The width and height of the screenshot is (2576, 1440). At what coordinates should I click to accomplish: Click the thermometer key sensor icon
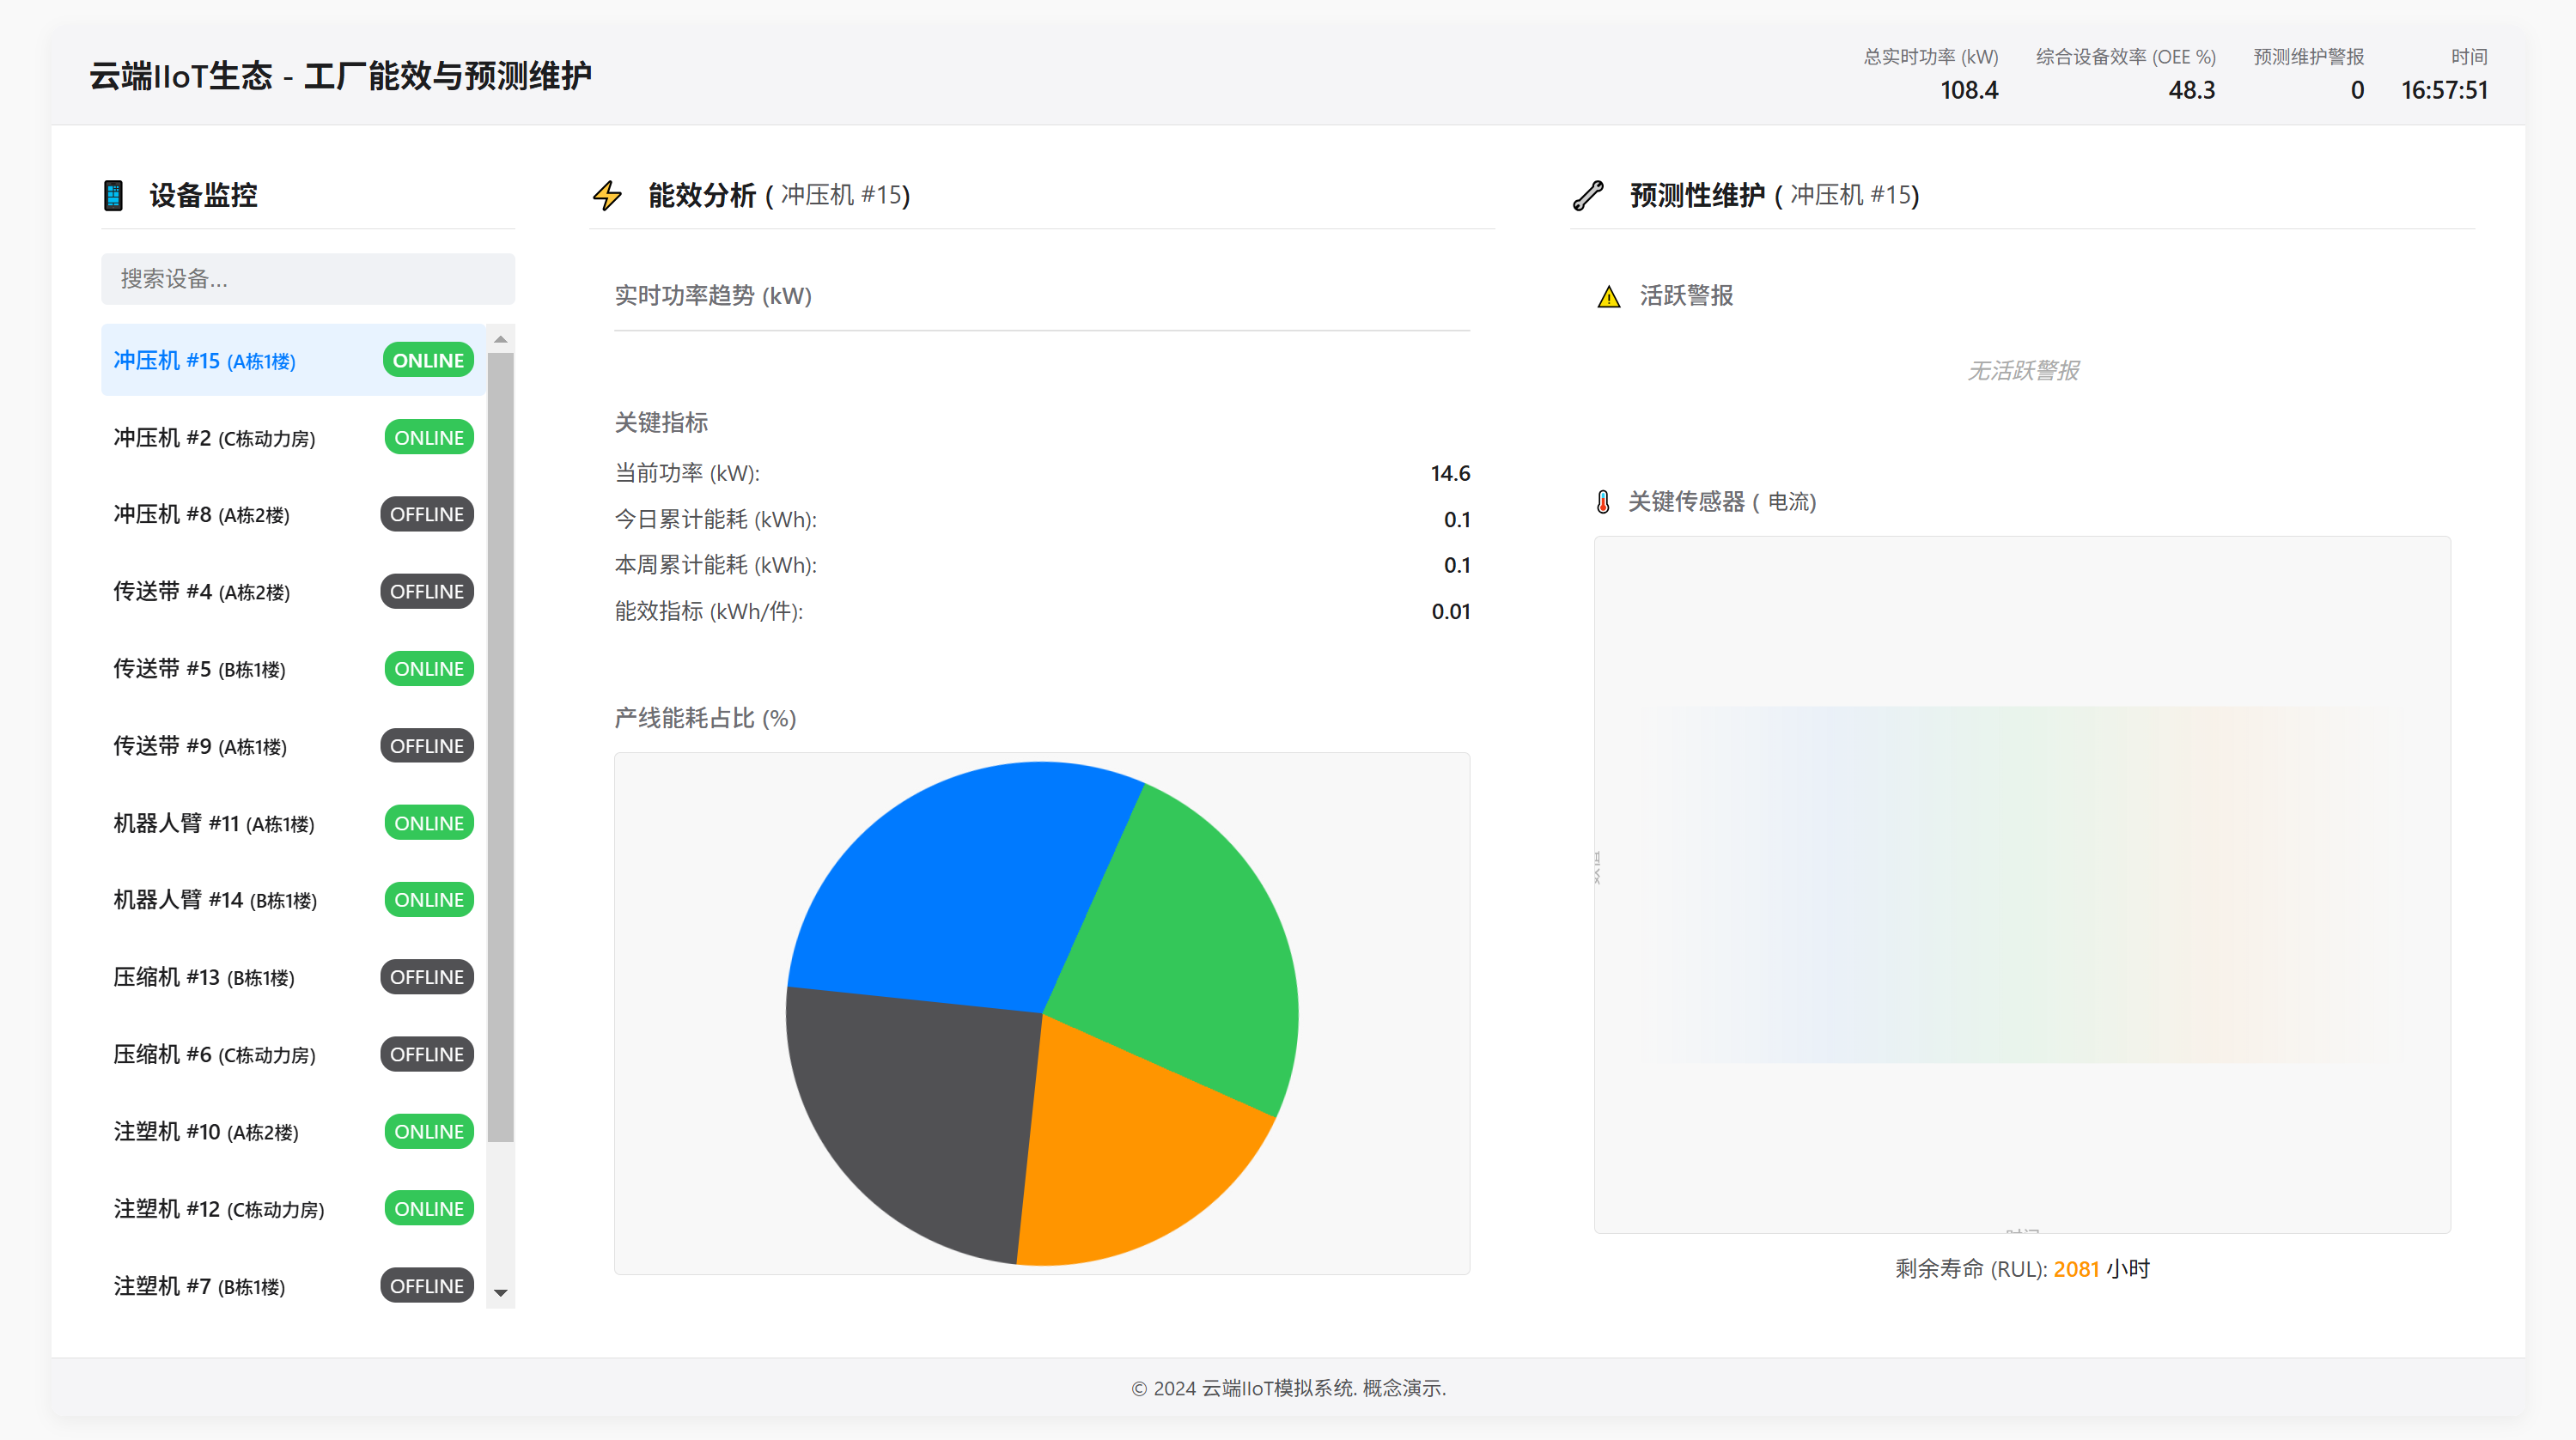(1603, 502)
